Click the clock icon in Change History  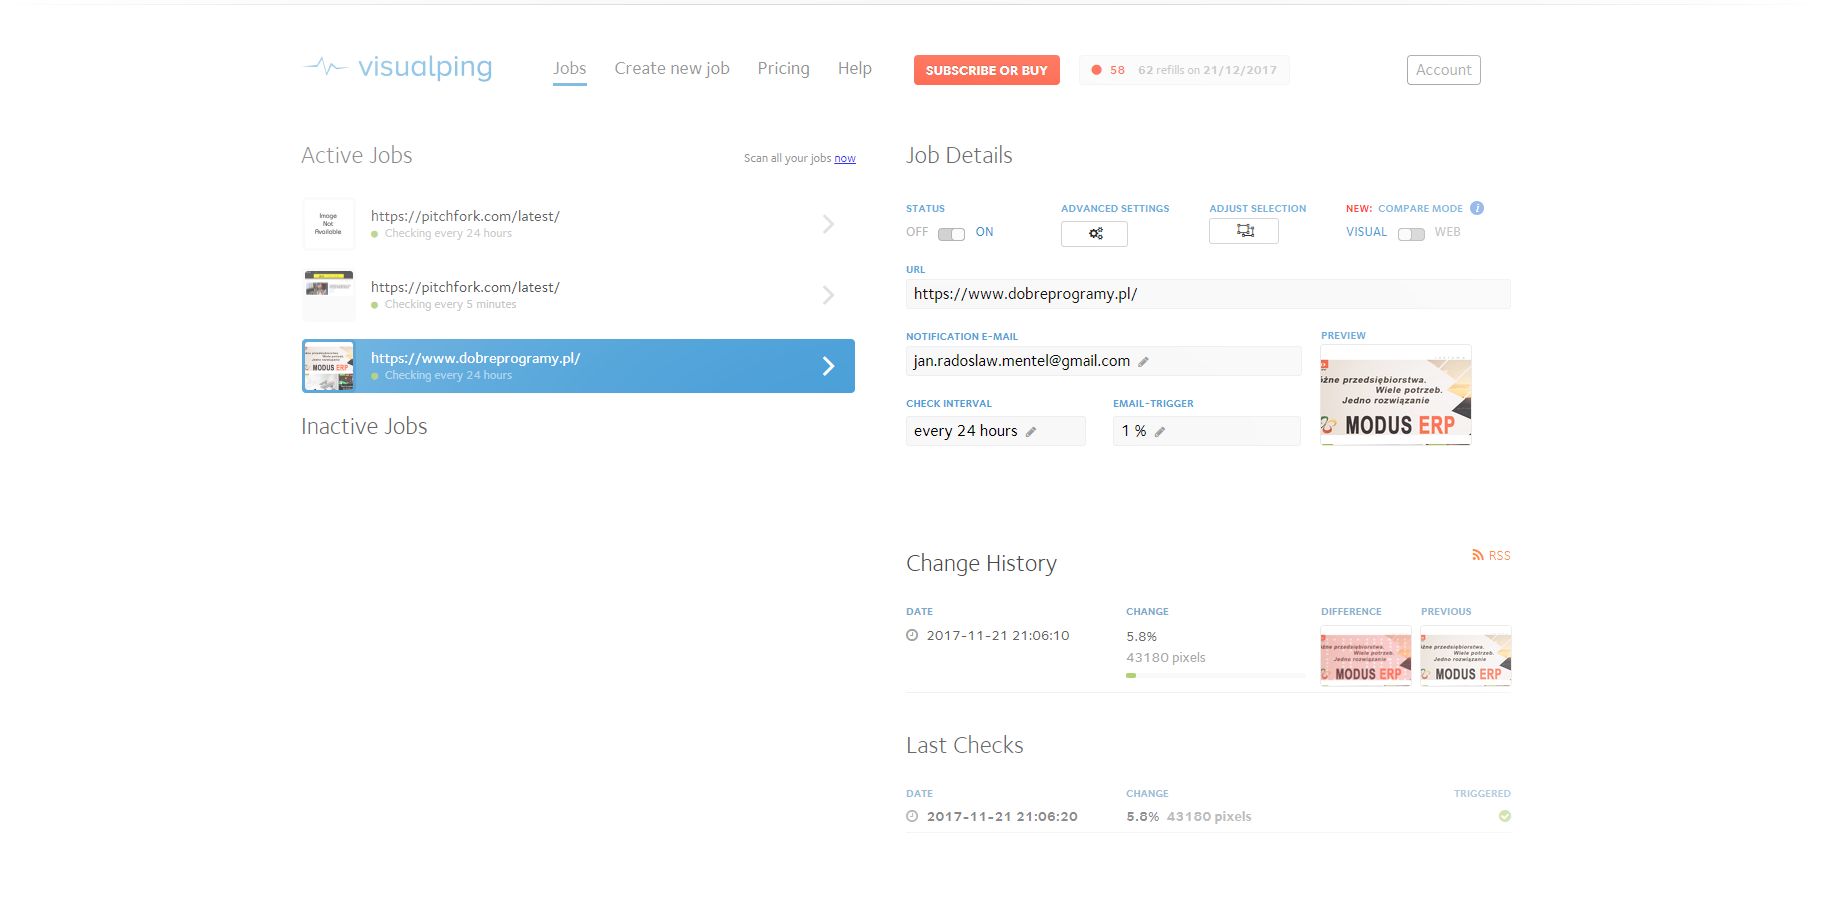coord(912,635)
